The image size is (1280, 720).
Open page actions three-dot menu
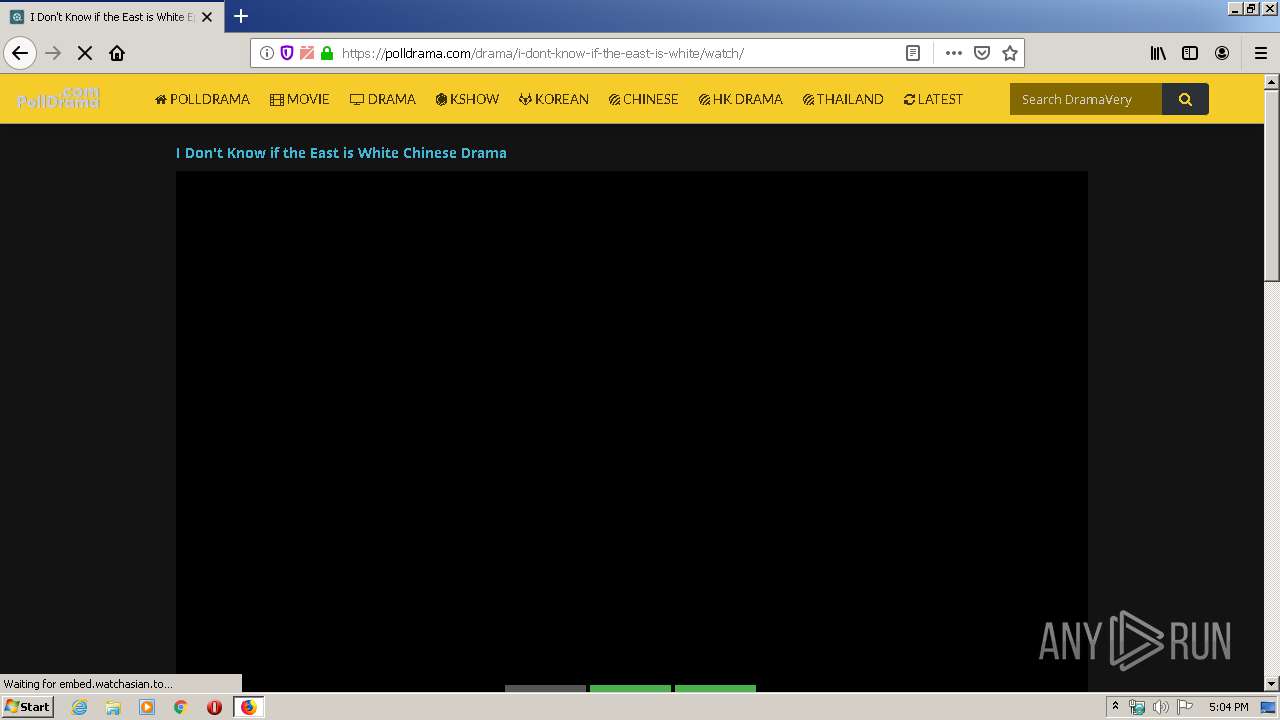(x=954, y=53)
